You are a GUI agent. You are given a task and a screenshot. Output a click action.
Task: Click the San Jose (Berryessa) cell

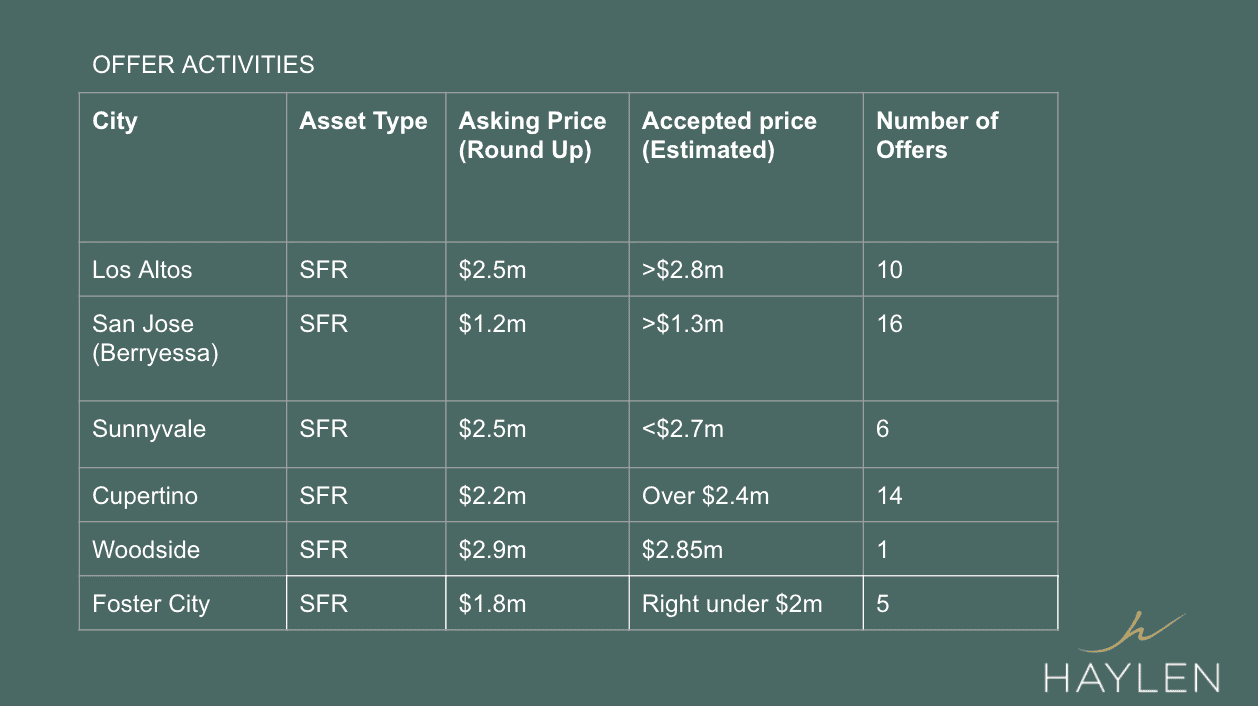(x=183, y=348)
